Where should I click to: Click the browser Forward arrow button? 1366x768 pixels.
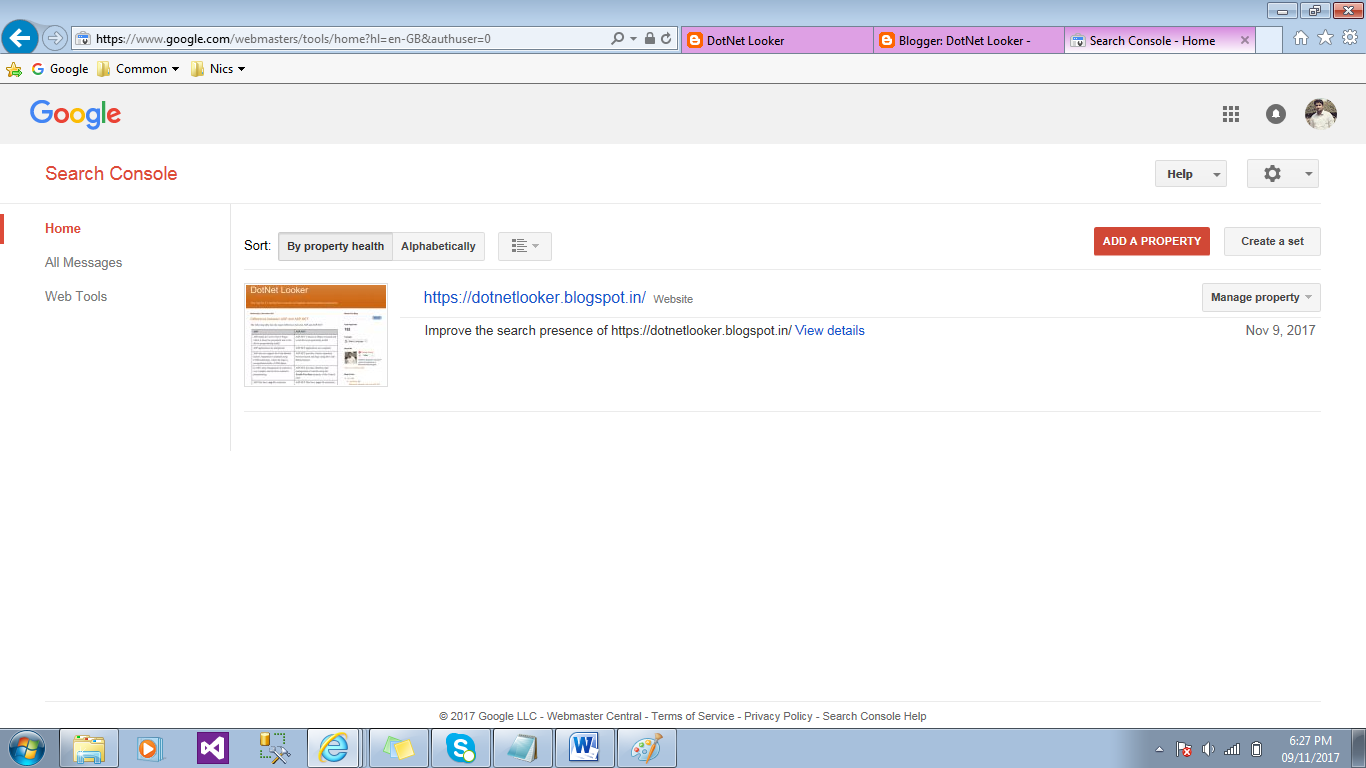tap(55, 39)
